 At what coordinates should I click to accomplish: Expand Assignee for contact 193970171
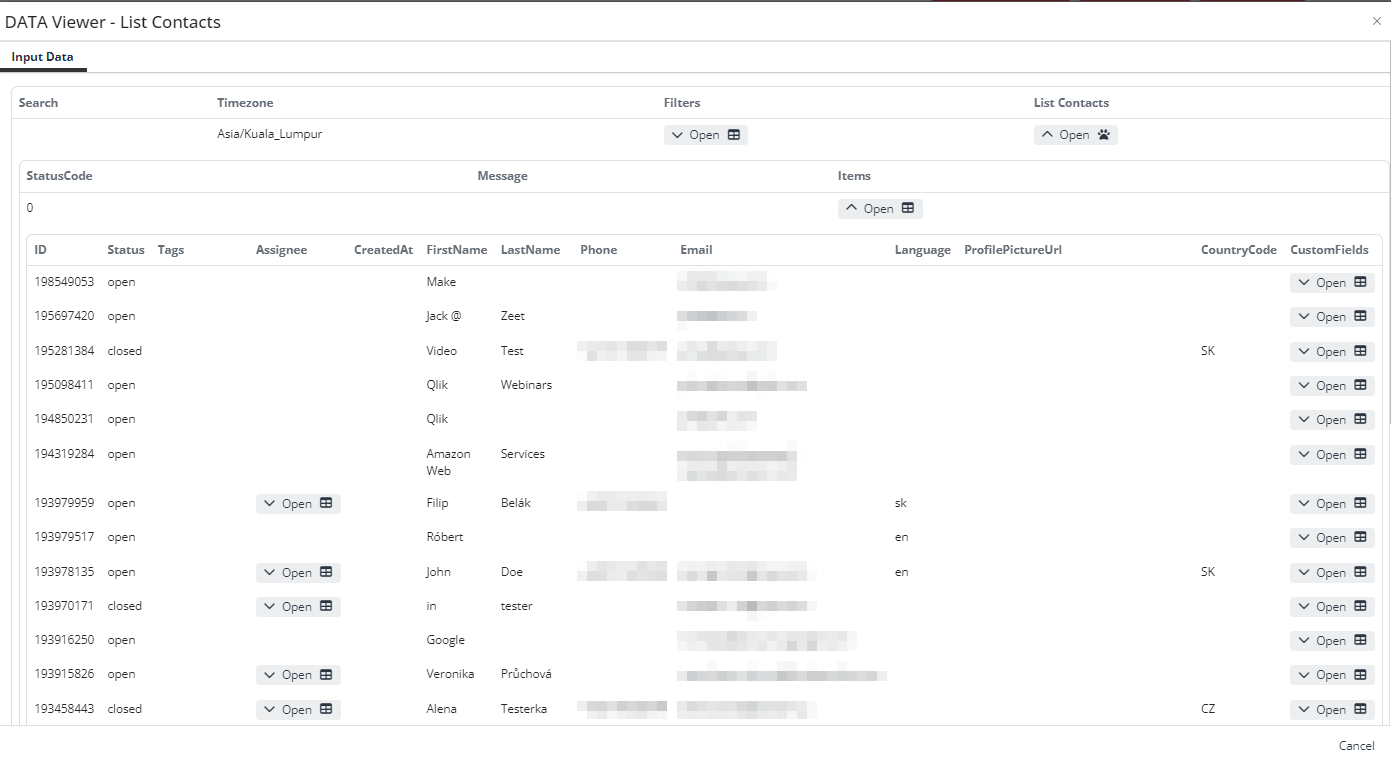[271, 607]
